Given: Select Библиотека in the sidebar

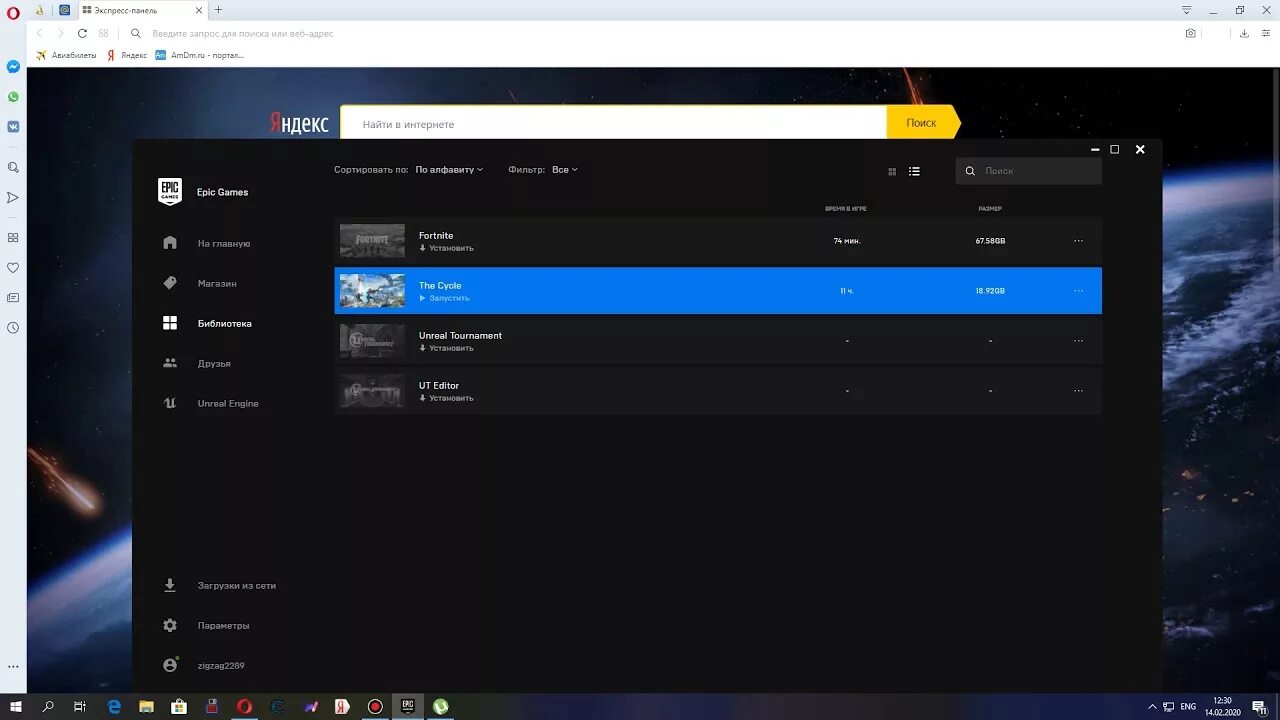Looking at the screenshot, I should (207, 323).
